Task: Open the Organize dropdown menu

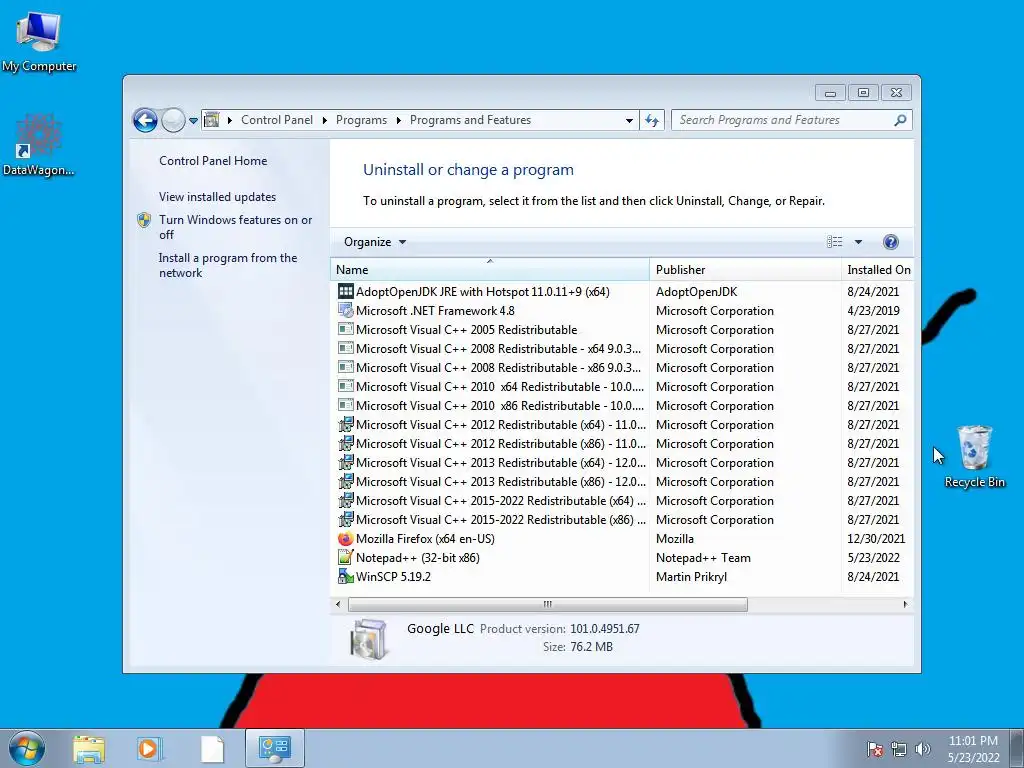Action: click(375, 242)
